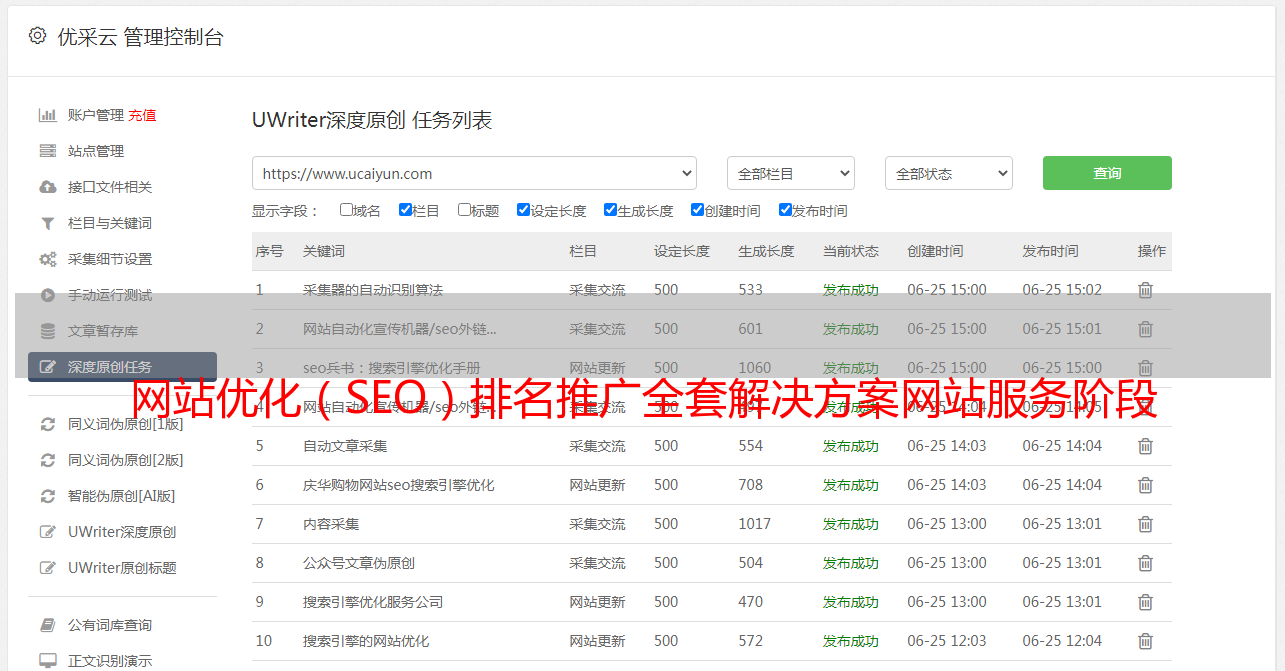1285x671 pixels.
Task: Click the gear icon beside 优采云 管理控制台
Action: coord(37,36)
